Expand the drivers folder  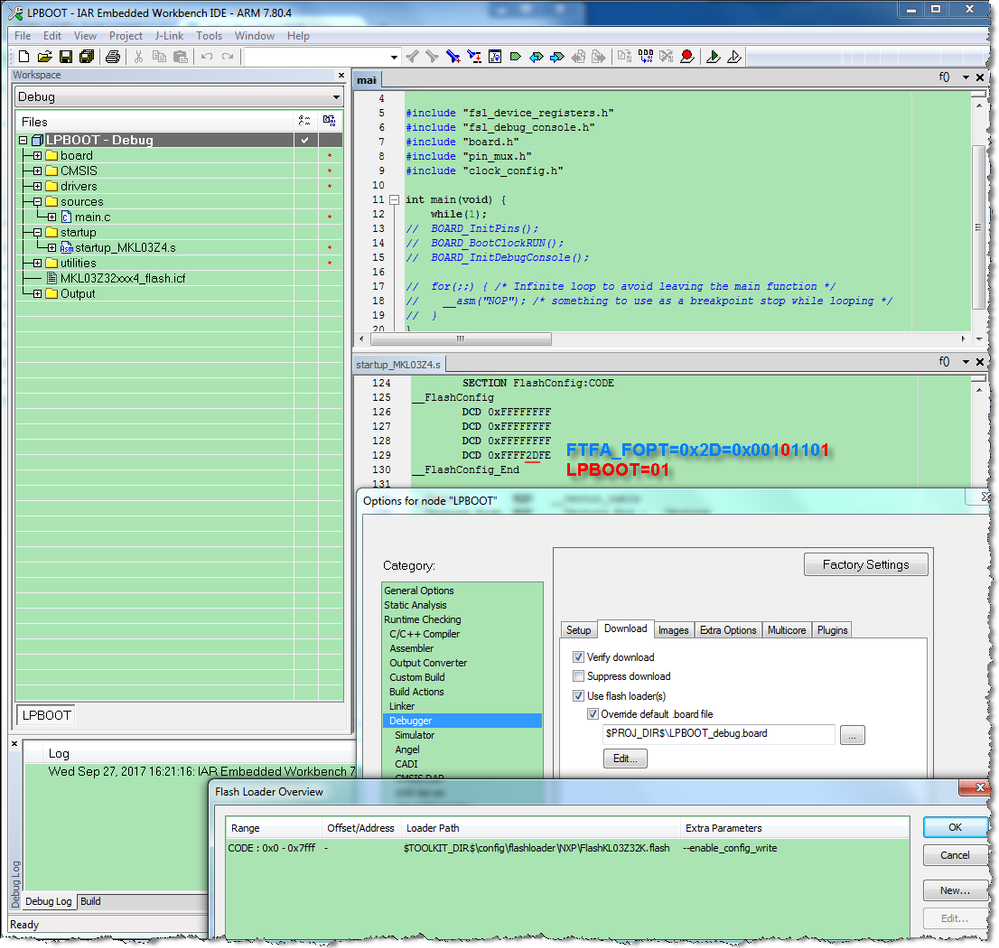[37, 186]
